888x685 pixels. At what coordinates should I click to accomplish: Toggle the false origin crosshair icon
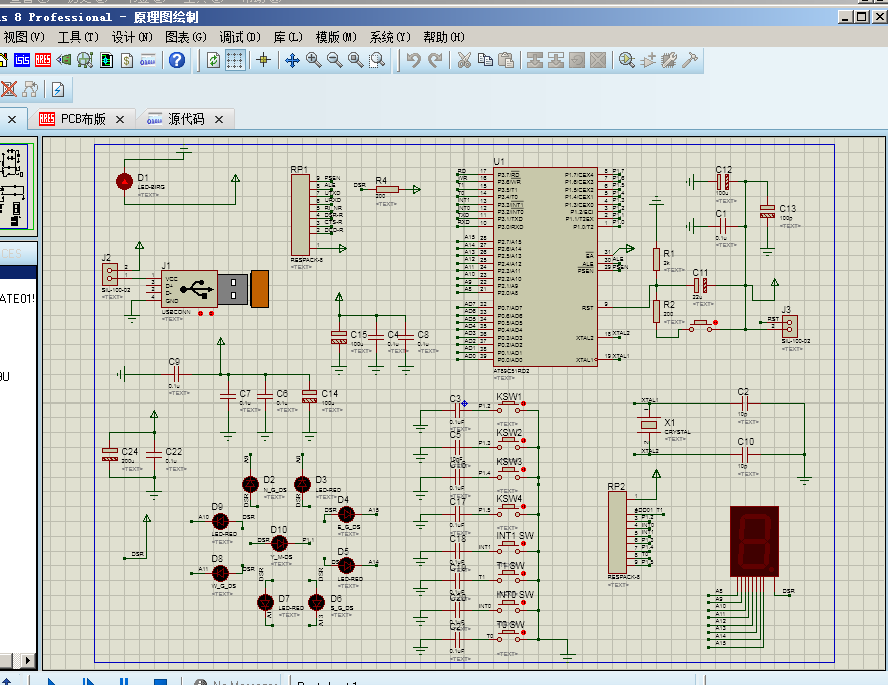point(264,60)
